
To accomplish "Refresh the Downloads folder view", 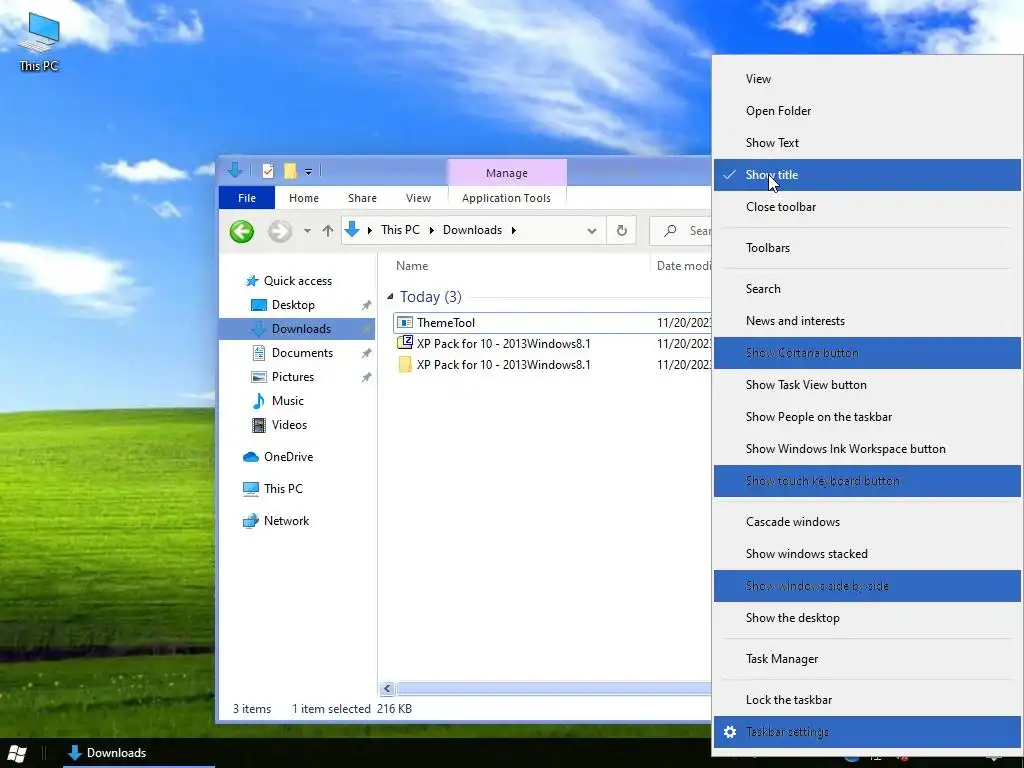I will pyautogui.click(x=622, y=231).
